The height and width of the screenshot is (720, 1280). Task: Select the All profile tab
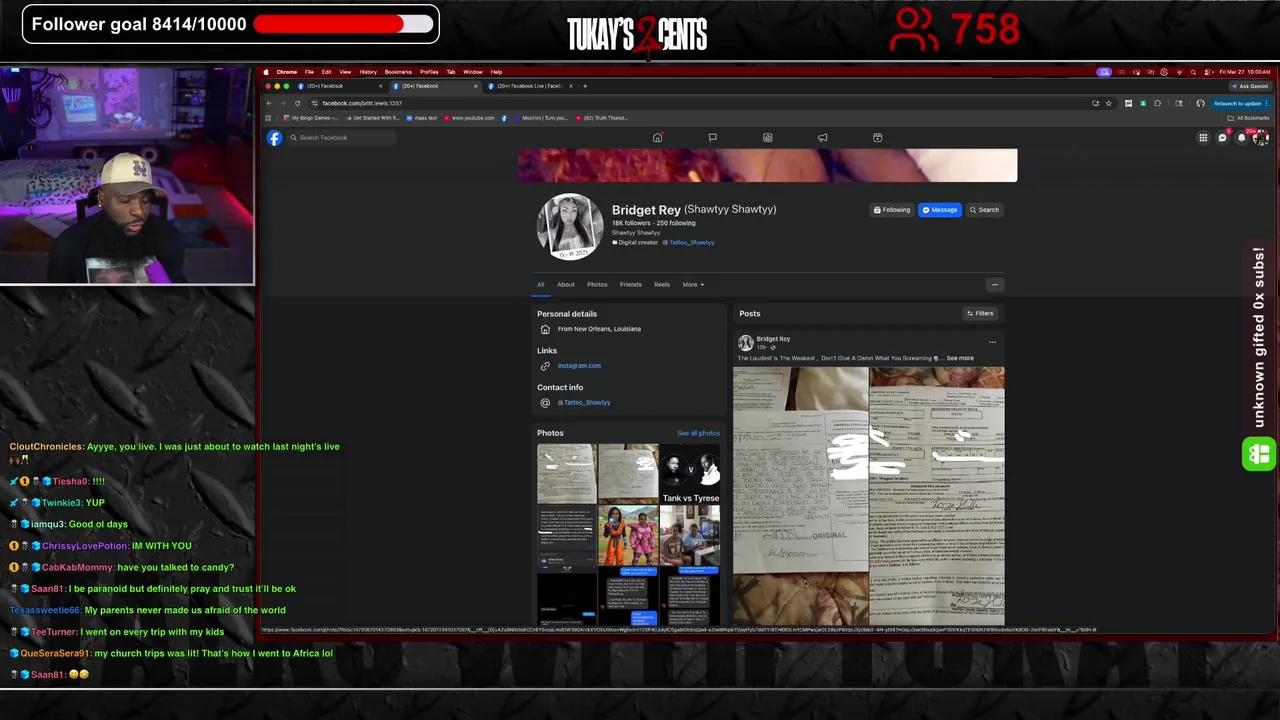point(540,285)
